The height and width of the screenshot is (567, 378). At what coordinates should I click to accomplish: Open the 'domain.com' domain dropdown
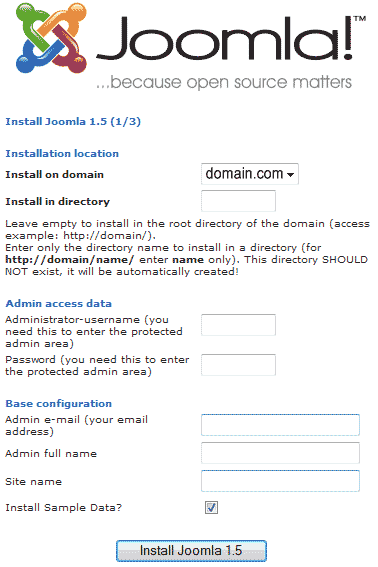tap(250, 174)
